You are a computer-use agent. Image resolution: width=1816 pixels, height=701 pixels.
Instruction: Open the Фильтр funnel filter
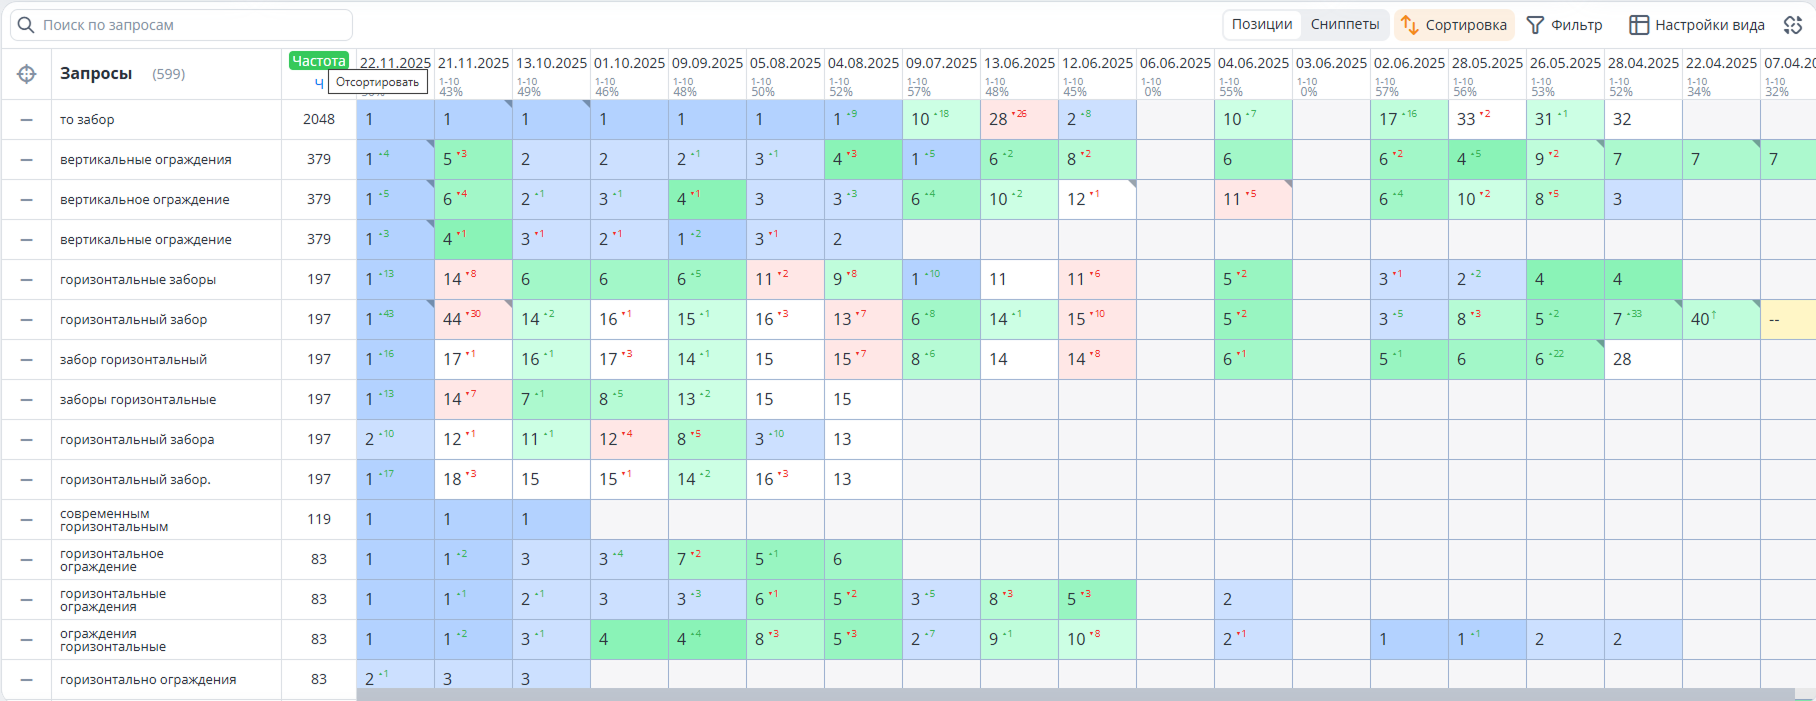pyautogui.click(x=1564, y=25)
